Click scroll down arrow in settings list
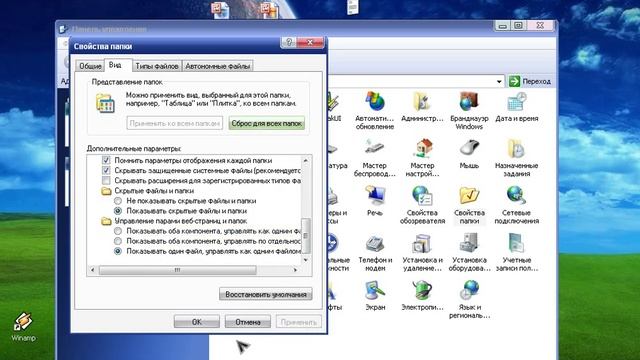This screenshot has height=360, width=640. [x=306, y=260]
